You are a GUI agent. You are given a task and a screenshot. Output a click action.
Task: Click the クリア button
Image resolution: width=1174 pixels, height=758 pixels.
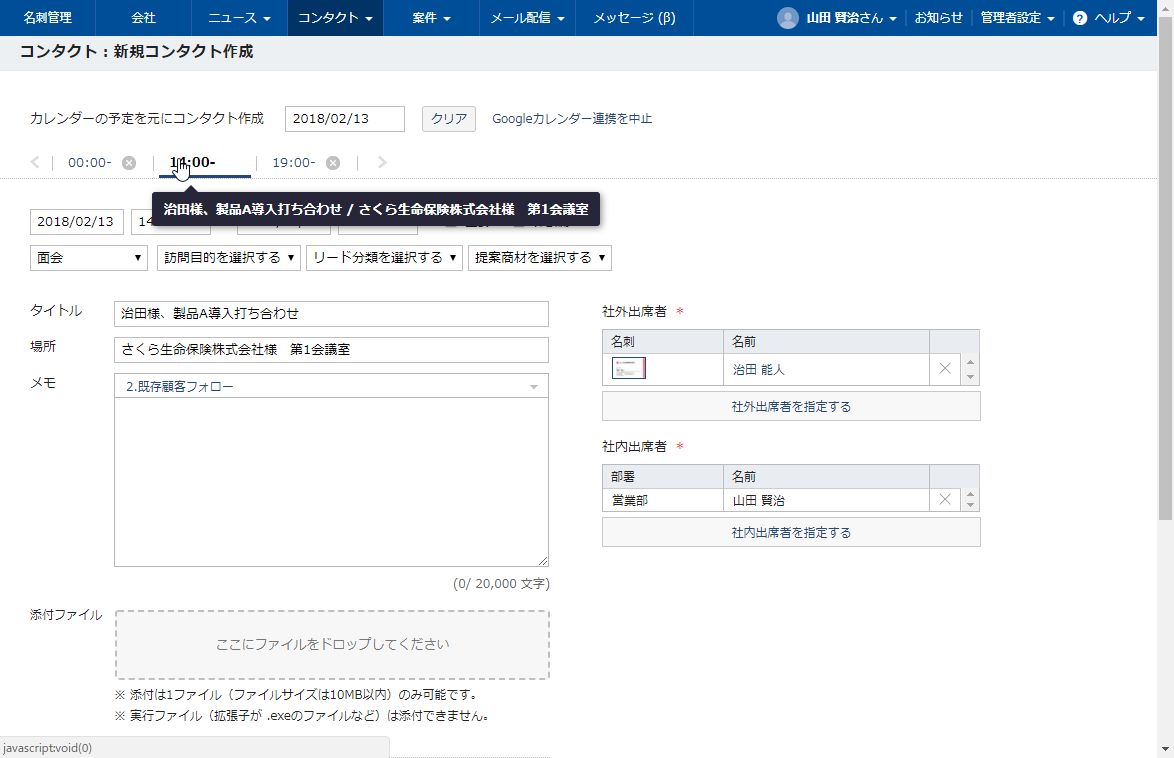click(x=448, y=118)
